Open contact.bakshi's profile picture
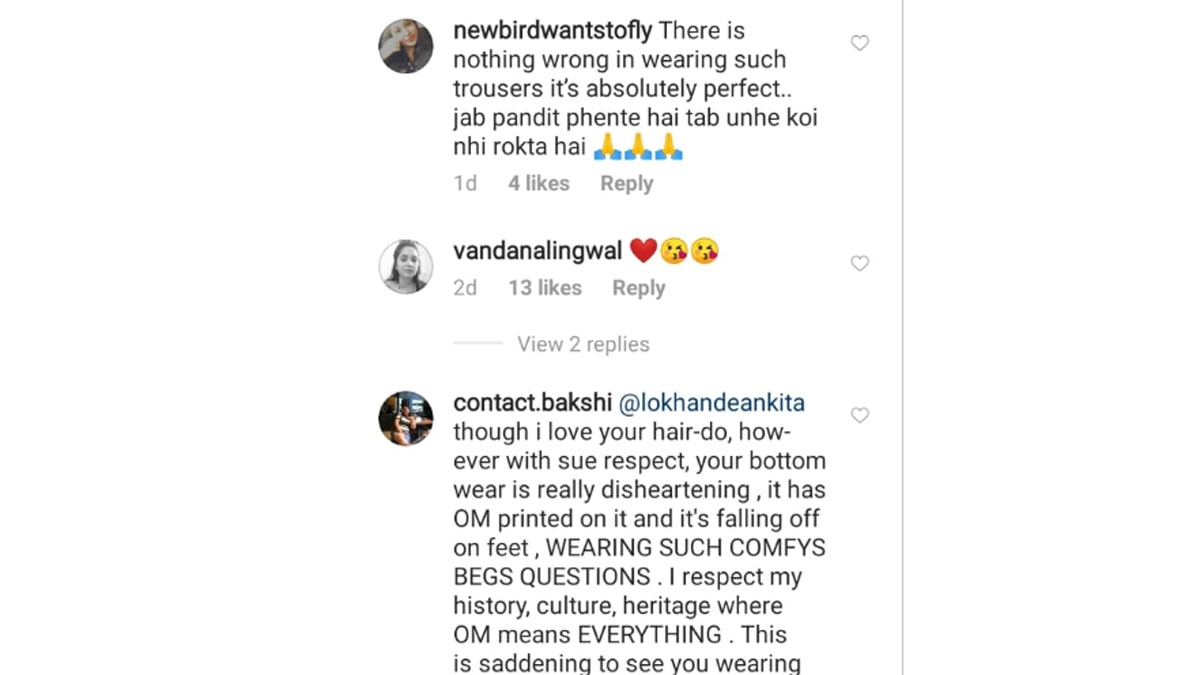This screenshot has width=1200, height=675. tap(405, 418)
